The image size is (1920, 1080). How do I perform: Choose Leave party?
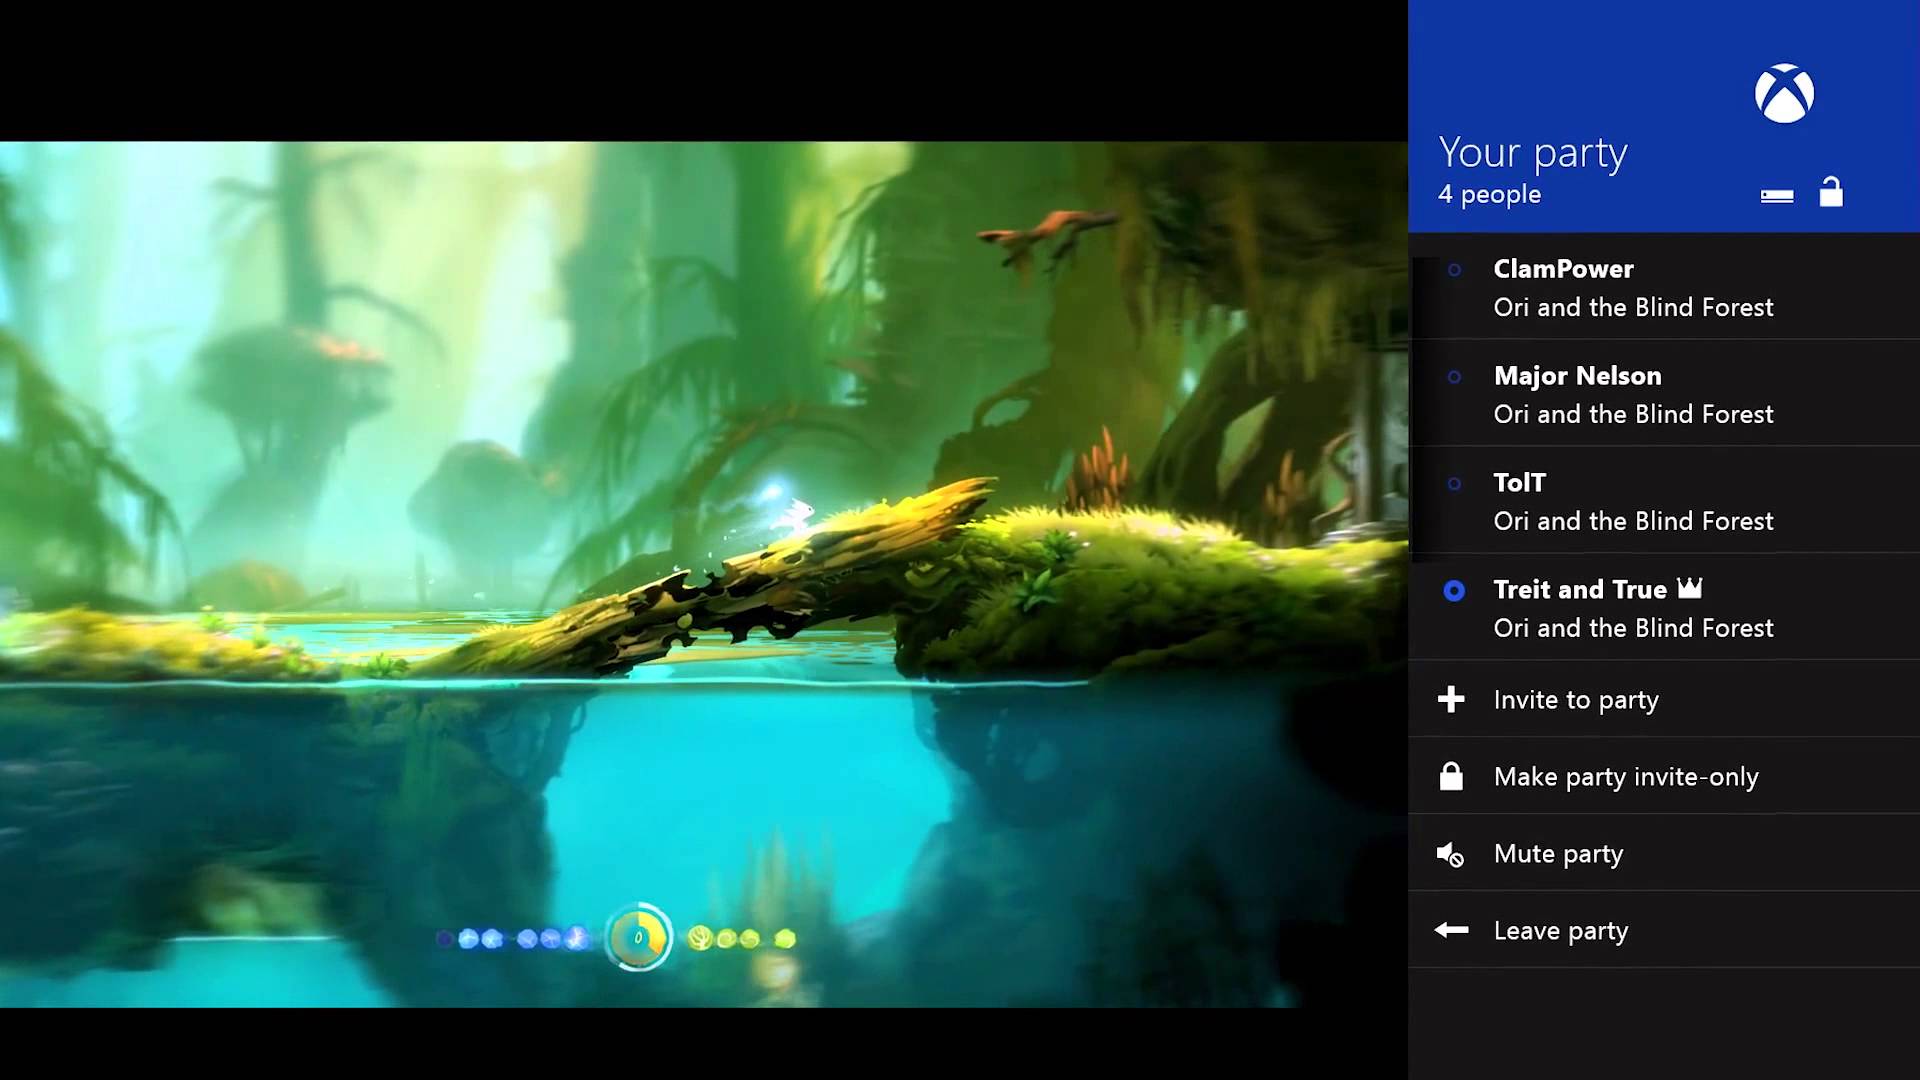point(1664,930)
